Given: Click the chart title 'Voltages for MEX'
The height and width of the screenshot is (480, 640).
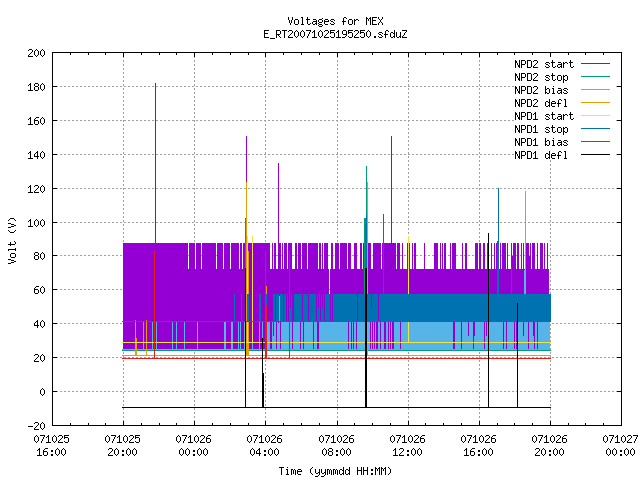Looking at the screenshot, I should [335, 21].
